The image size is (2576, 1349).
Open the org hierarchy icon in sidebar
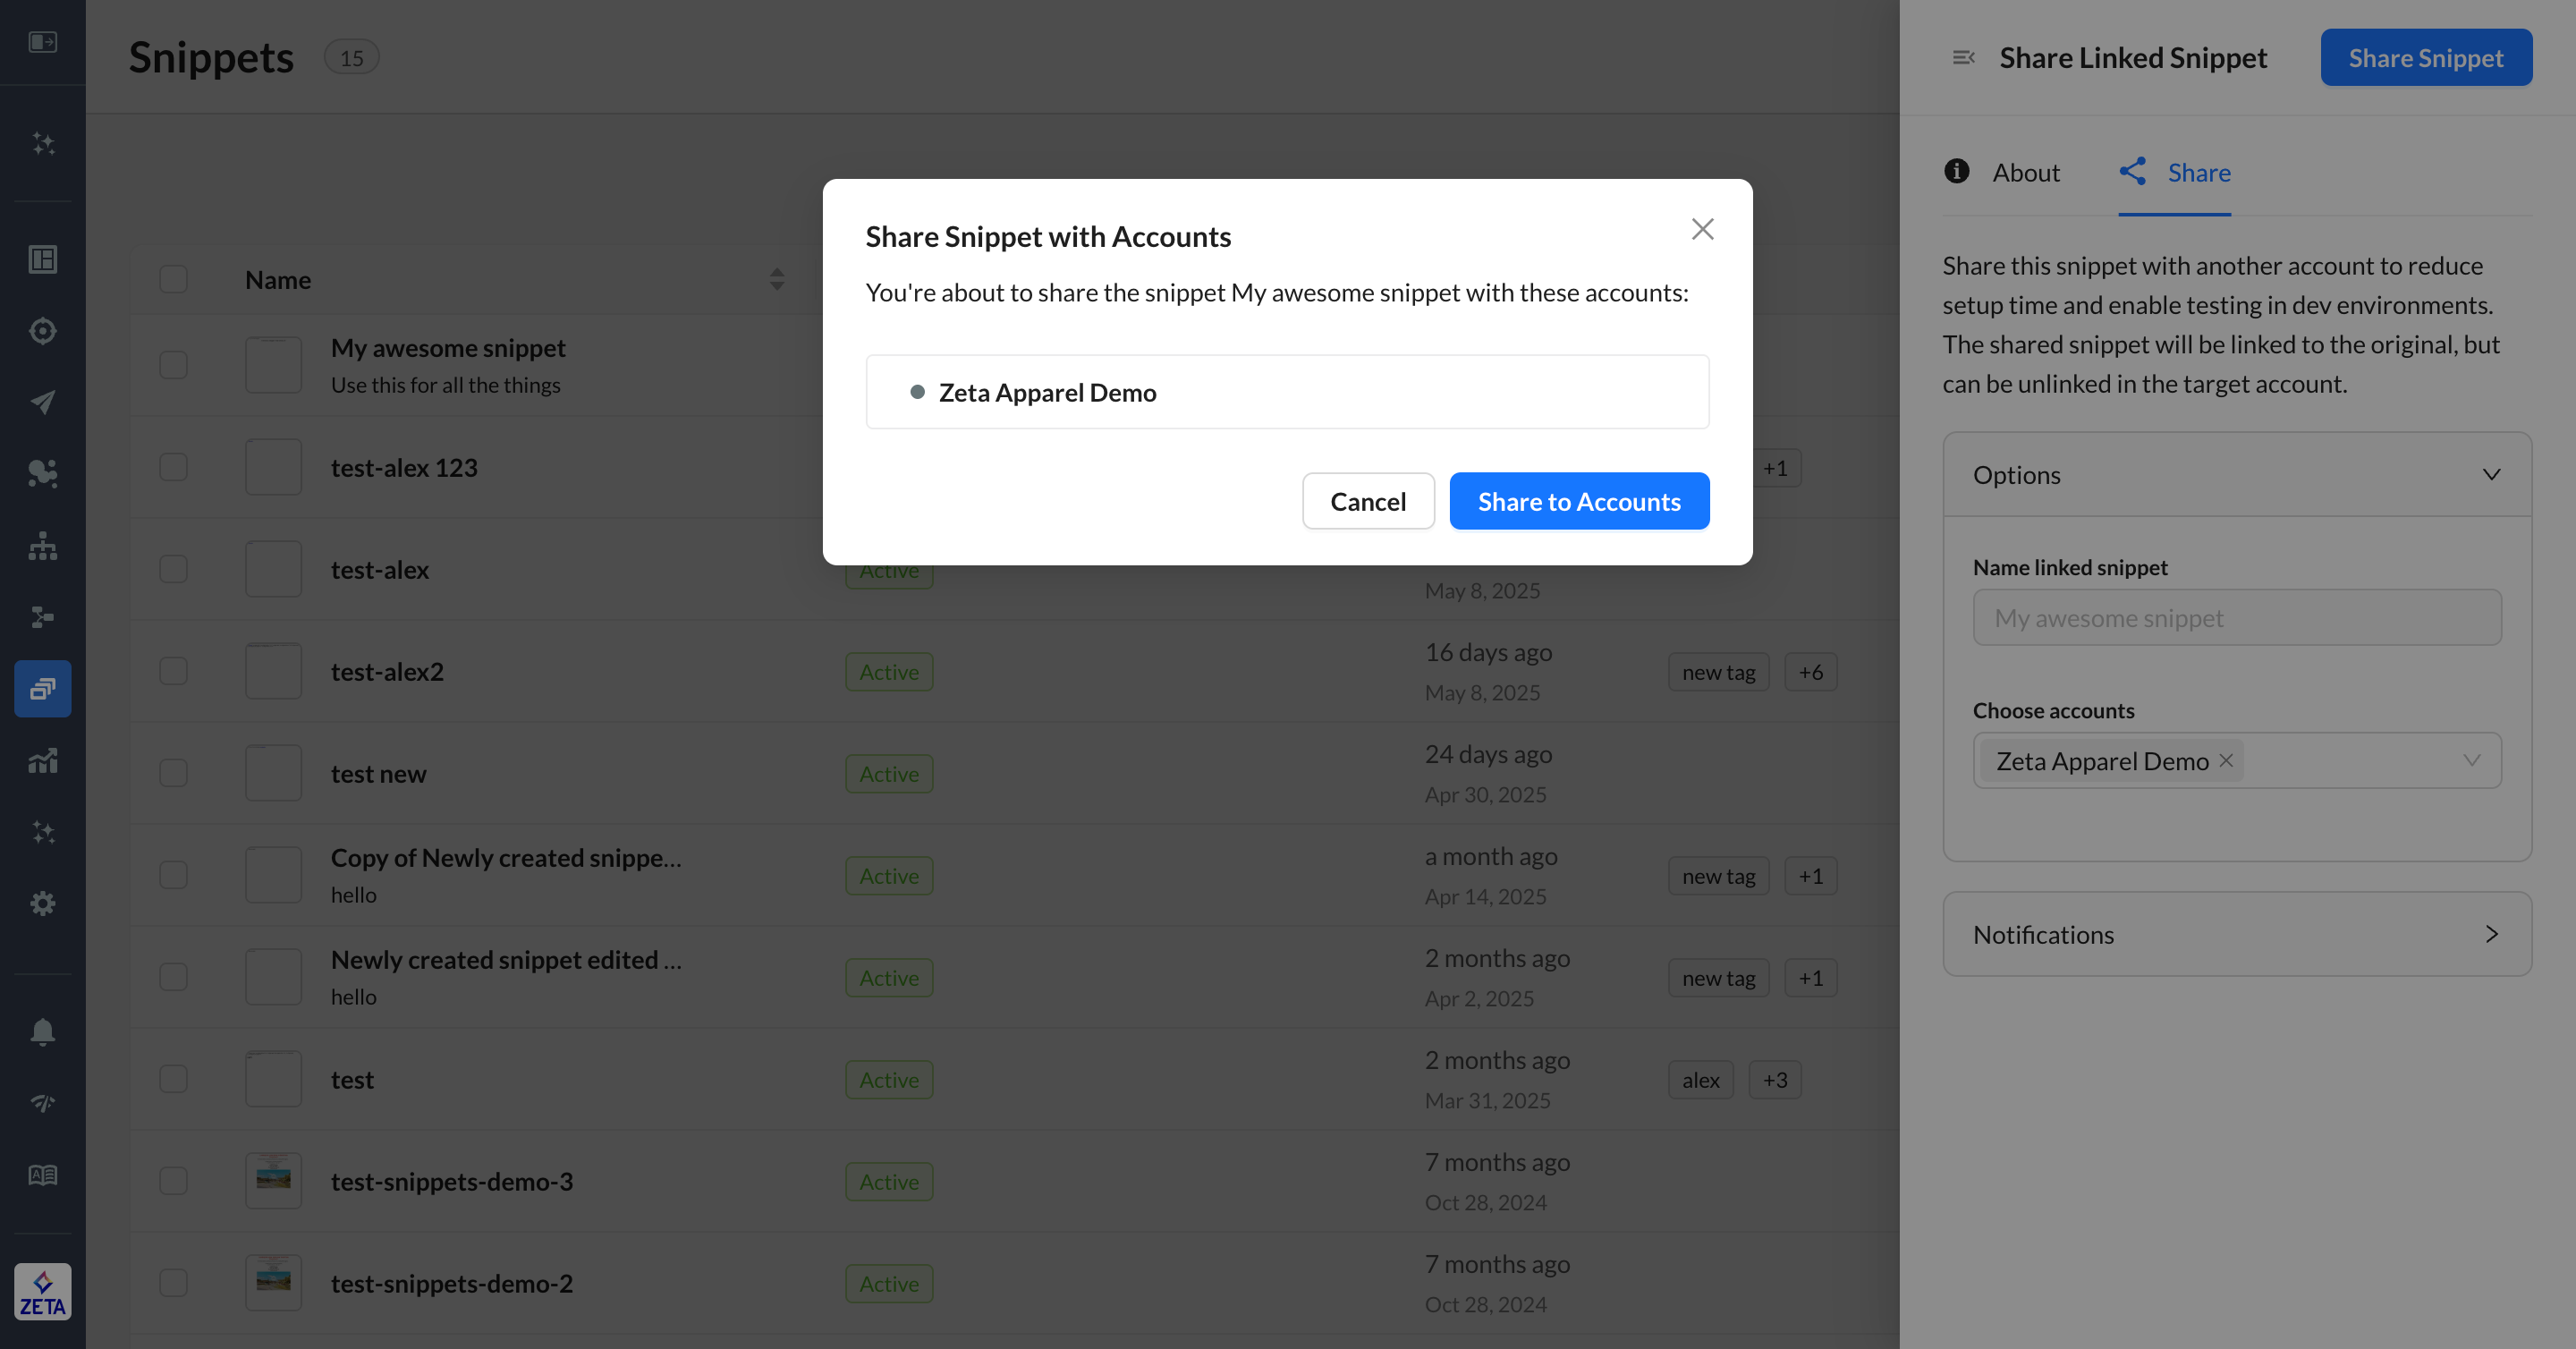pos(42,545)
